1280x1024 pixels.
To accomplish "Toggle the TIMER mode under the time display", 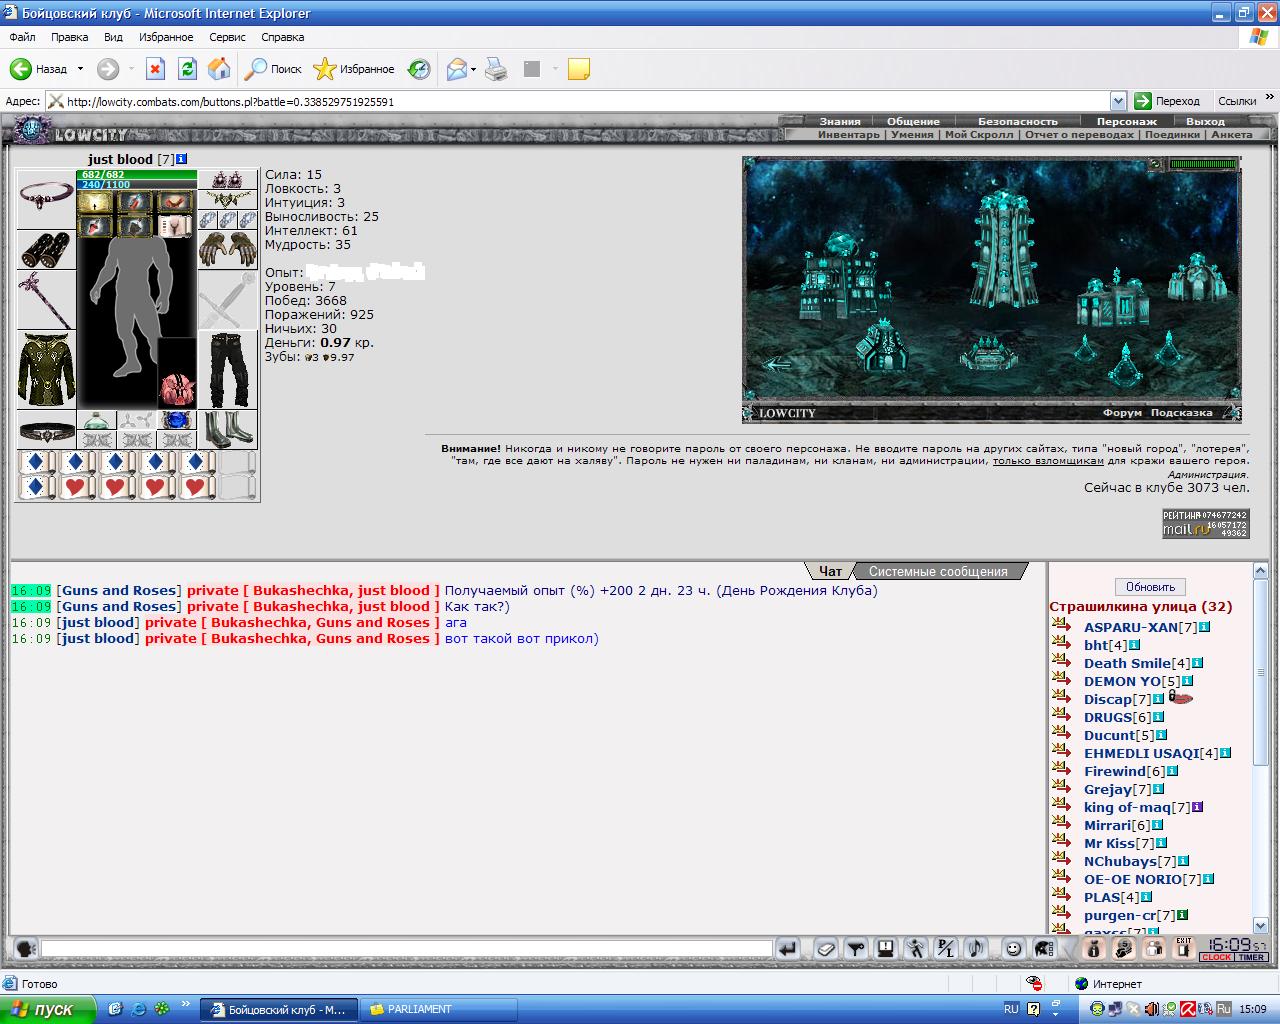I will click(x=1252, y=957).
